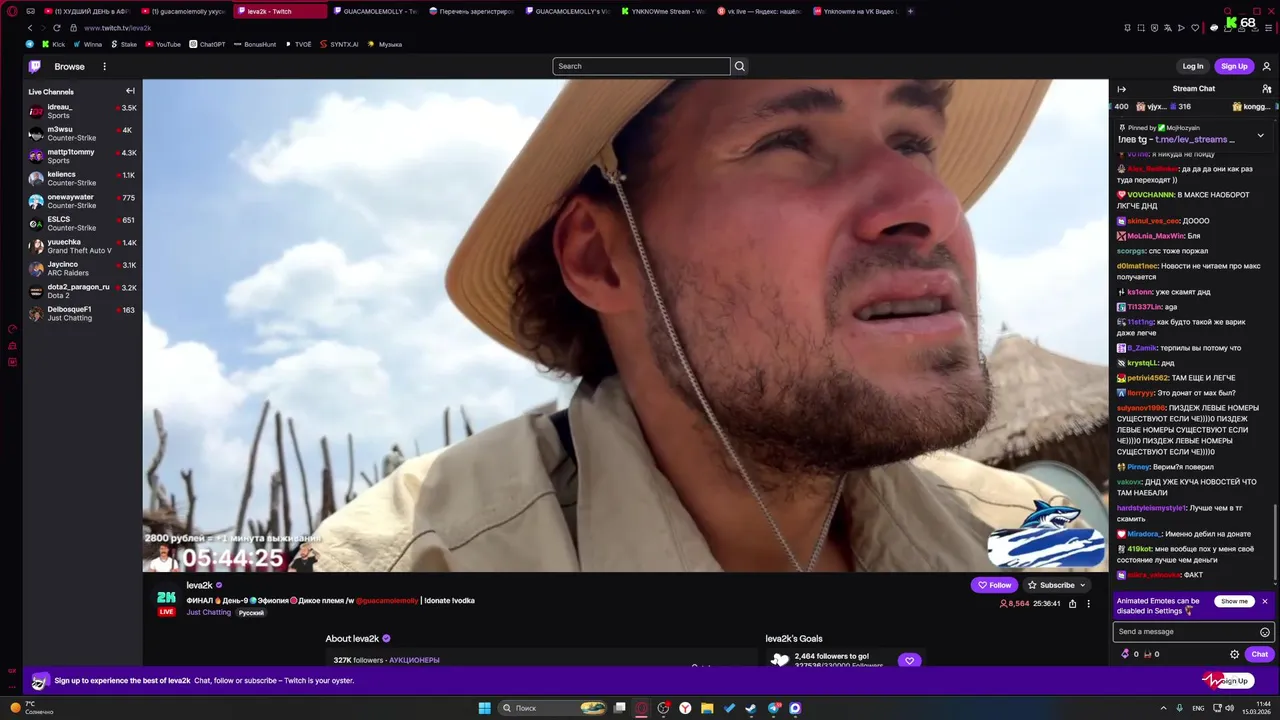This screenshot has height=720, width=1280.
Task: Open mattp1tommy Sports channel
Action: tap(82, 156)
